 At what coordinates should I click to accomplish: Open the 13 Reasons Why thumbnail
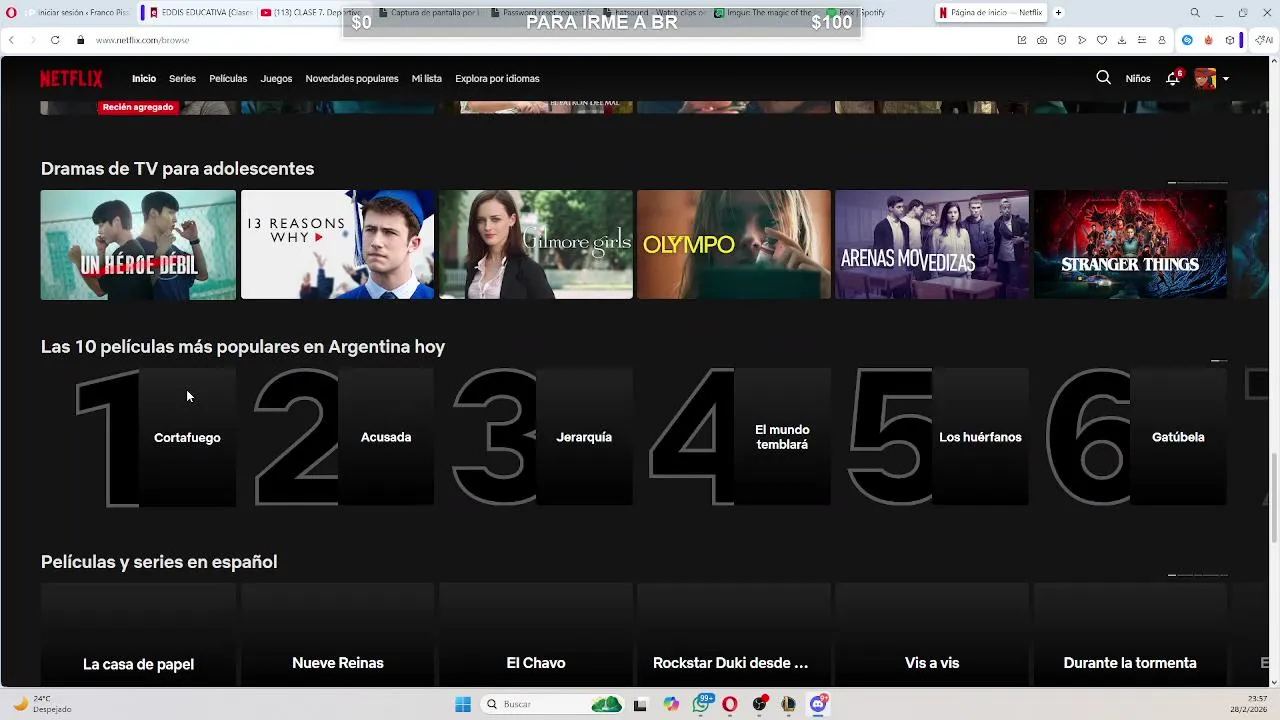tap(338, 245)
